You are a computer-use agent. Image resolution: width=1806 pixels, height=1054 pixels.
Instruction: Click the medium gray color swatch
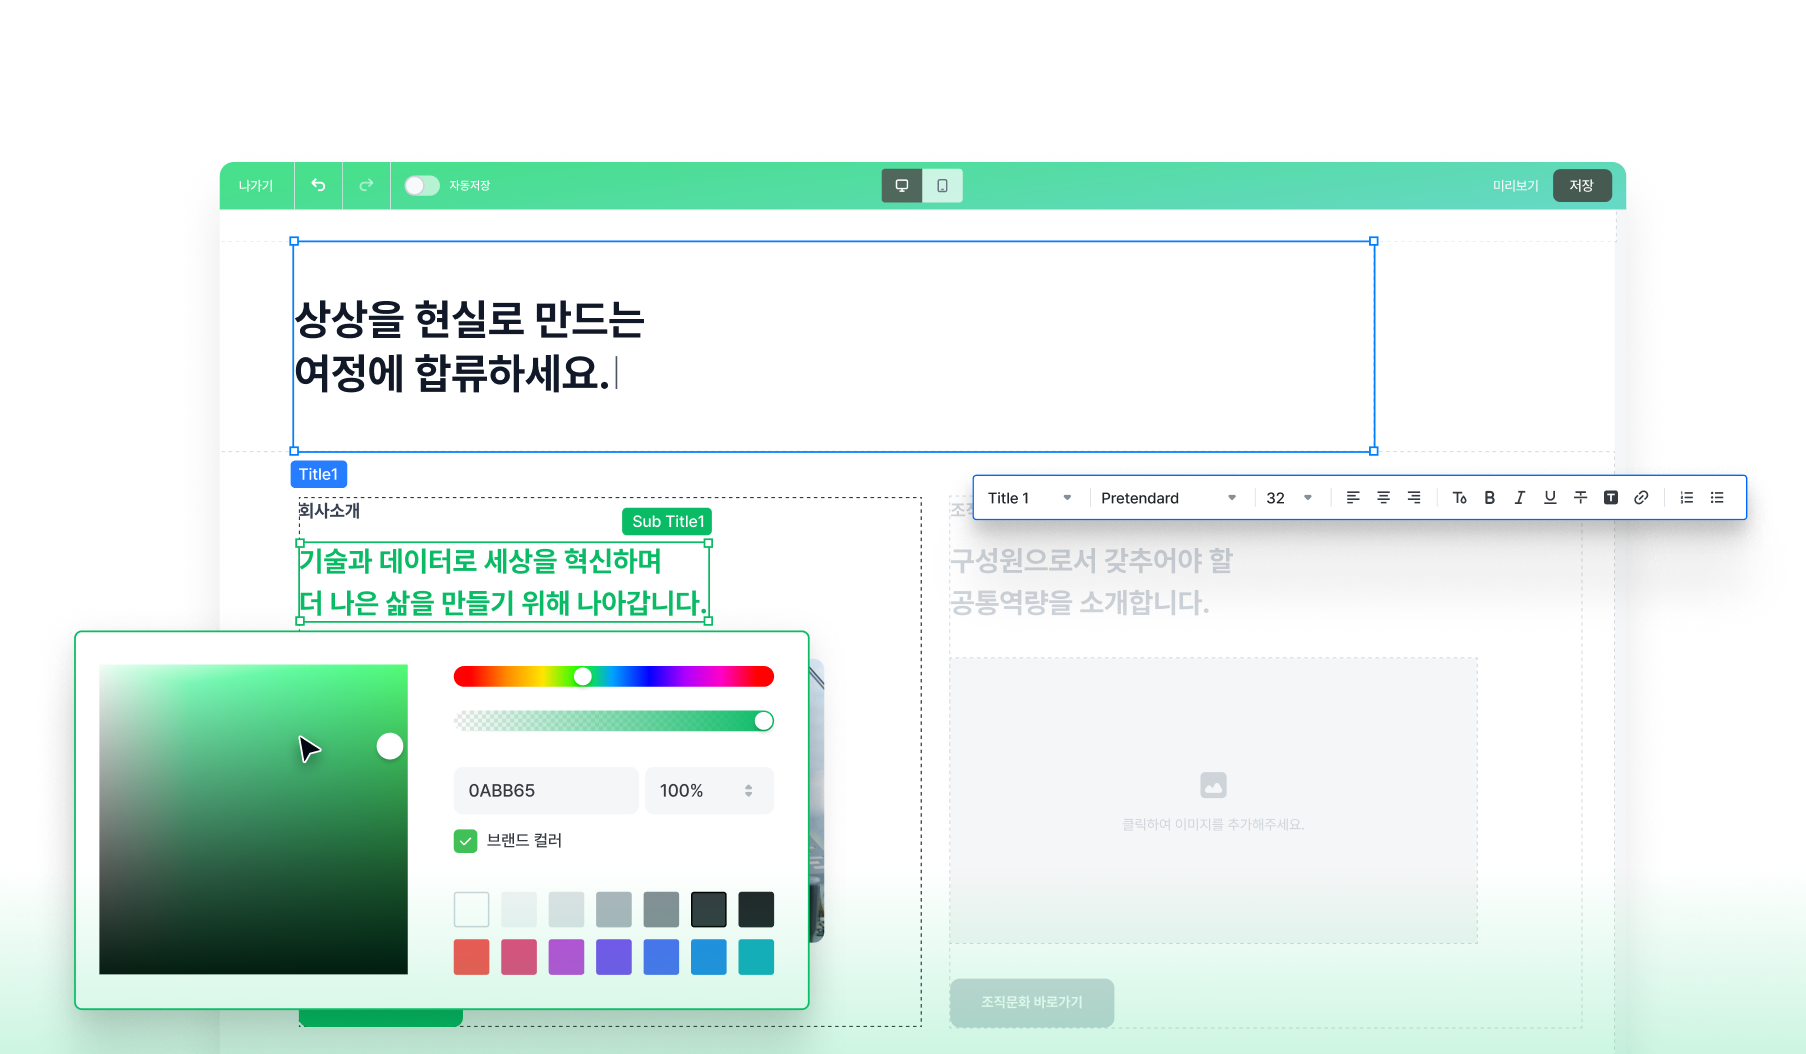click(x=614, y=910)
